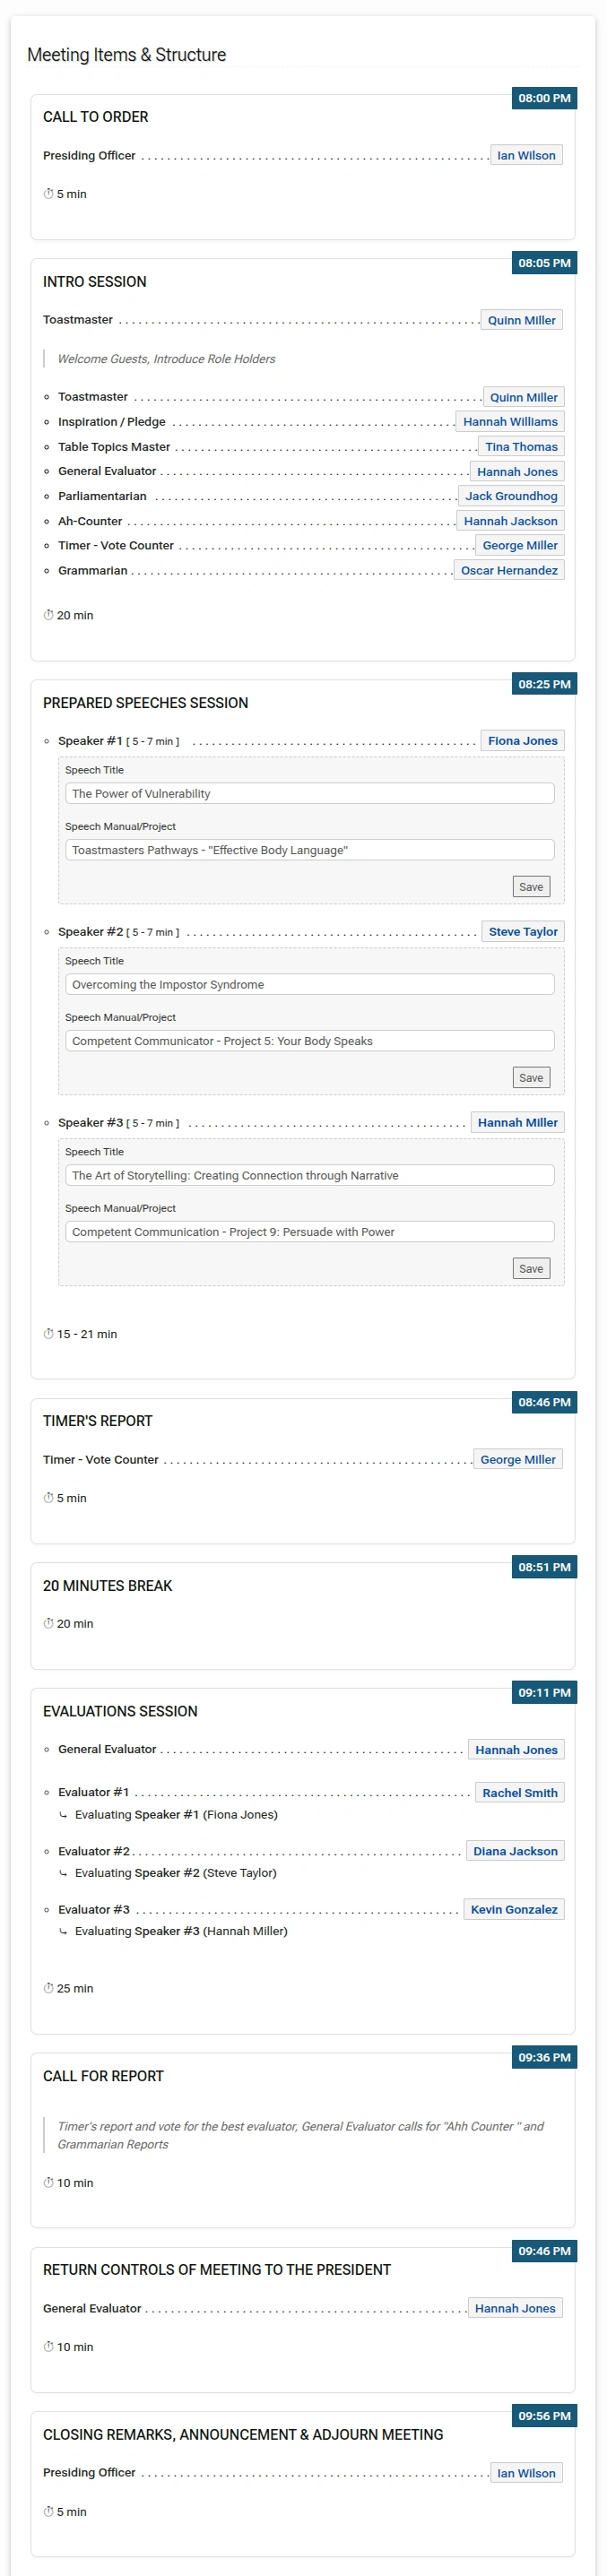The width and height of the screenshot is (607, 2576).
Task: Edit The Power of Vulnerability title field
Action: click(309, 794)
